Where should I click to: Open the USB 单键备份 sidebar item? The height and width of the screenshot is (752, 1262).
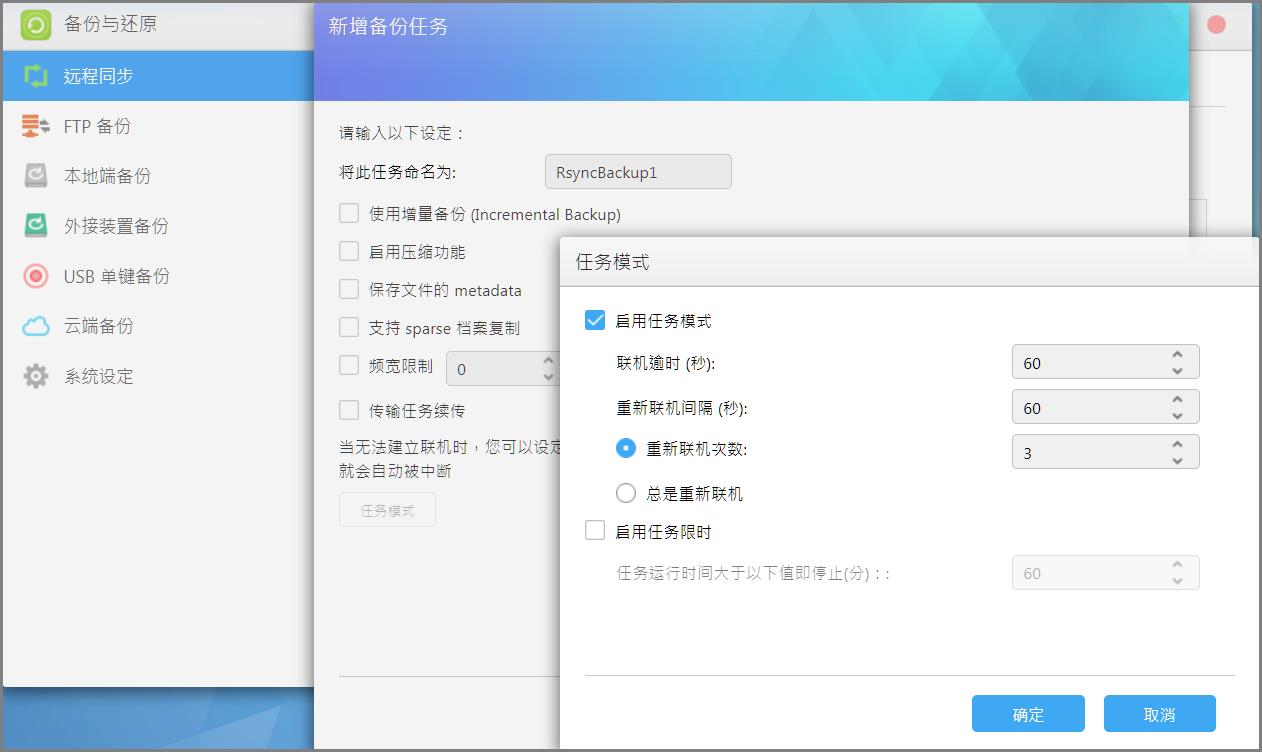[158, 276]
